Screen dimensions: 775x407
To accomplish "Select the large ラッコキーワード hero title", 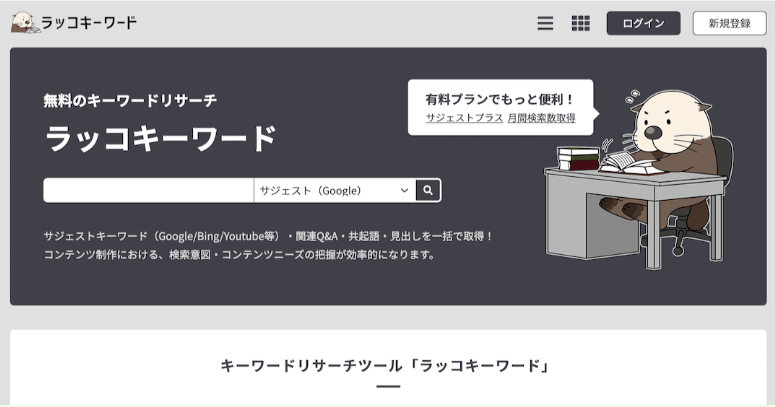I will tap(161, 138).
